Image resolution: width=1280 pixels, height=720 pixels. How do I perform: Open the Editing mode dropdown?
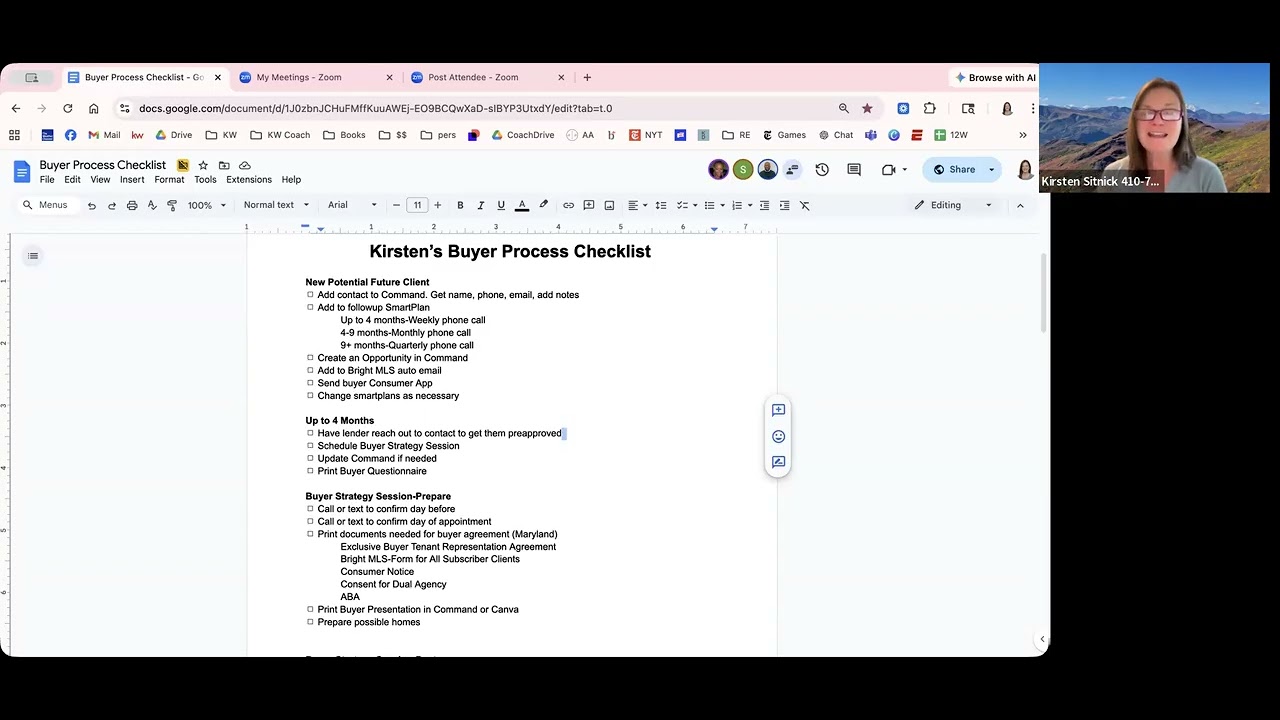point(953,205)
